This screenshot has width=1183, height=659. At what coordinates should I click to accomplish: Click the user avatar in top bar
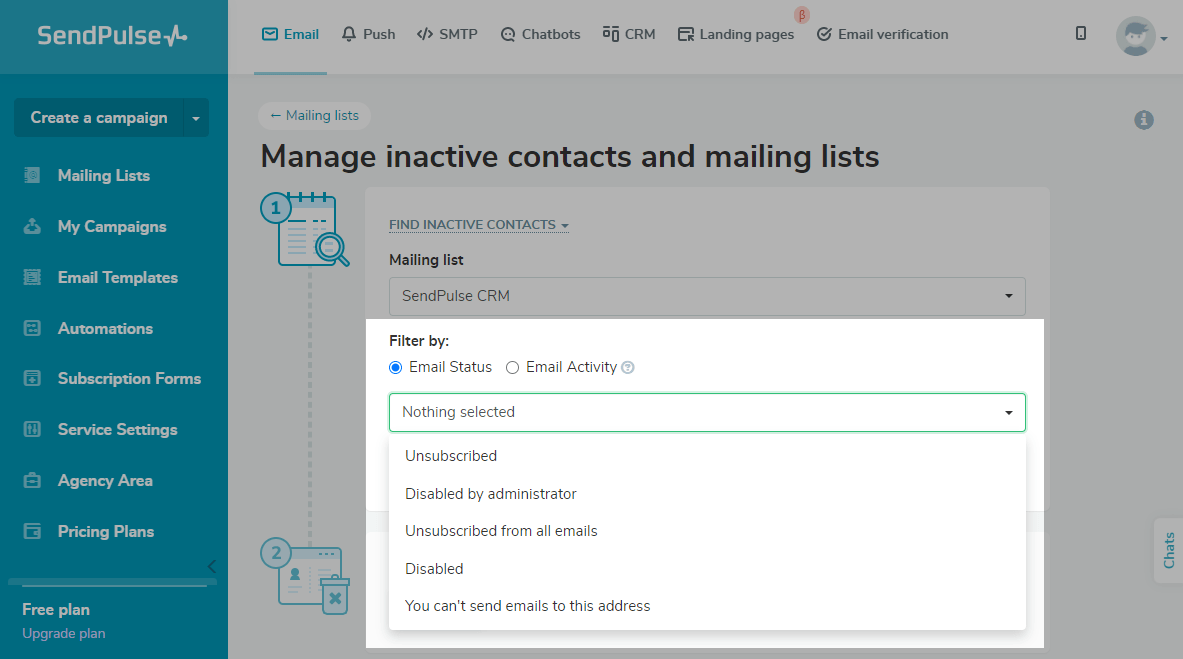pos(1135,36)
